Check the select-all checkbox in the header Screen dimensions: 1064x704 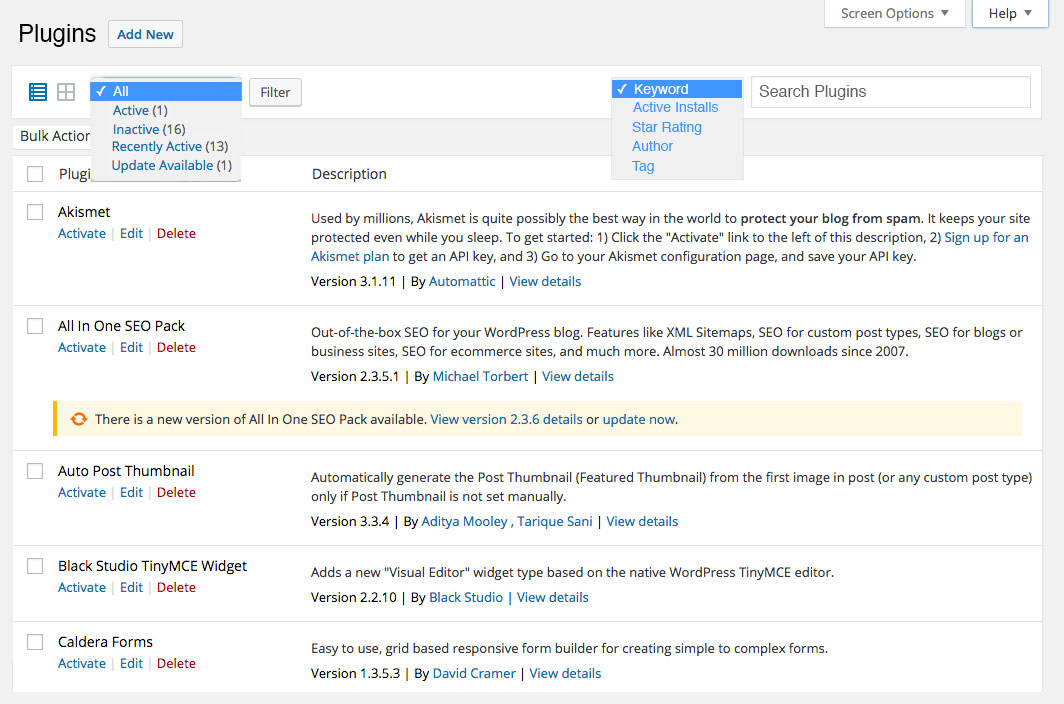(34, 172)
